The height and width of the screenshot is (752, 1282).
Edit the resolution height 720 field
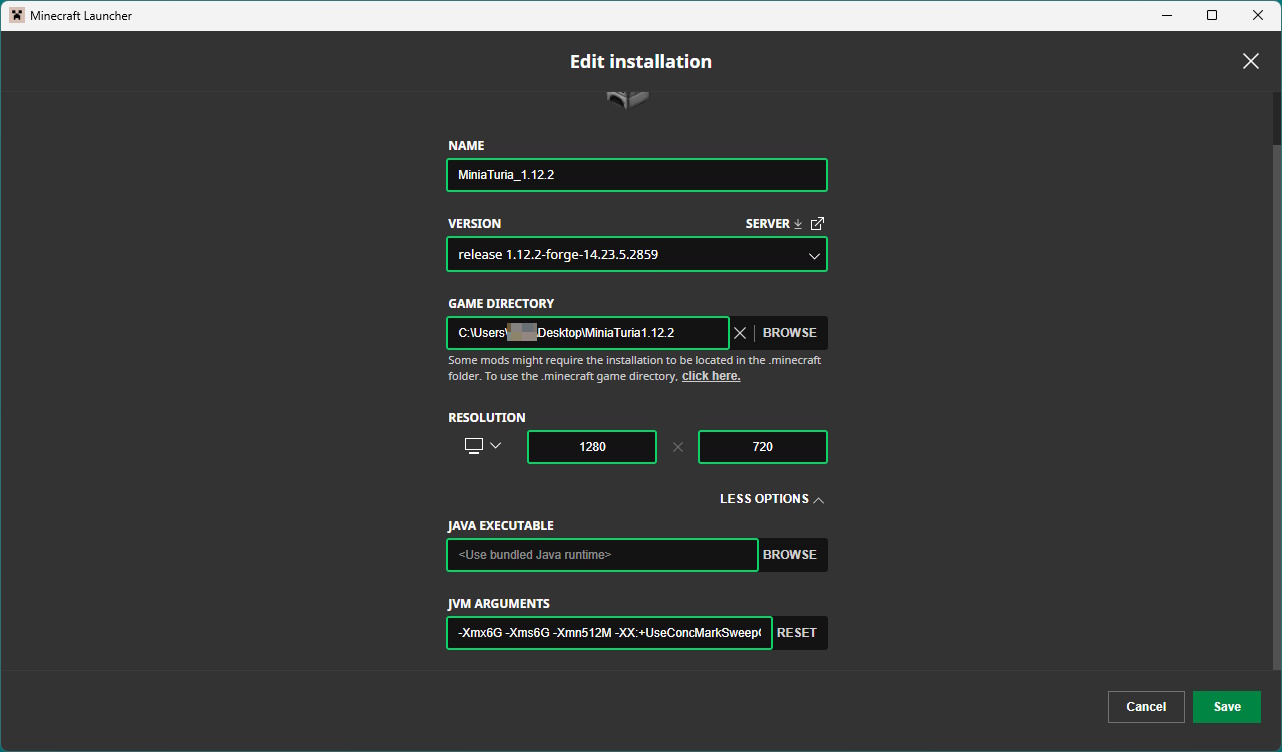click(x=763, y=447)
